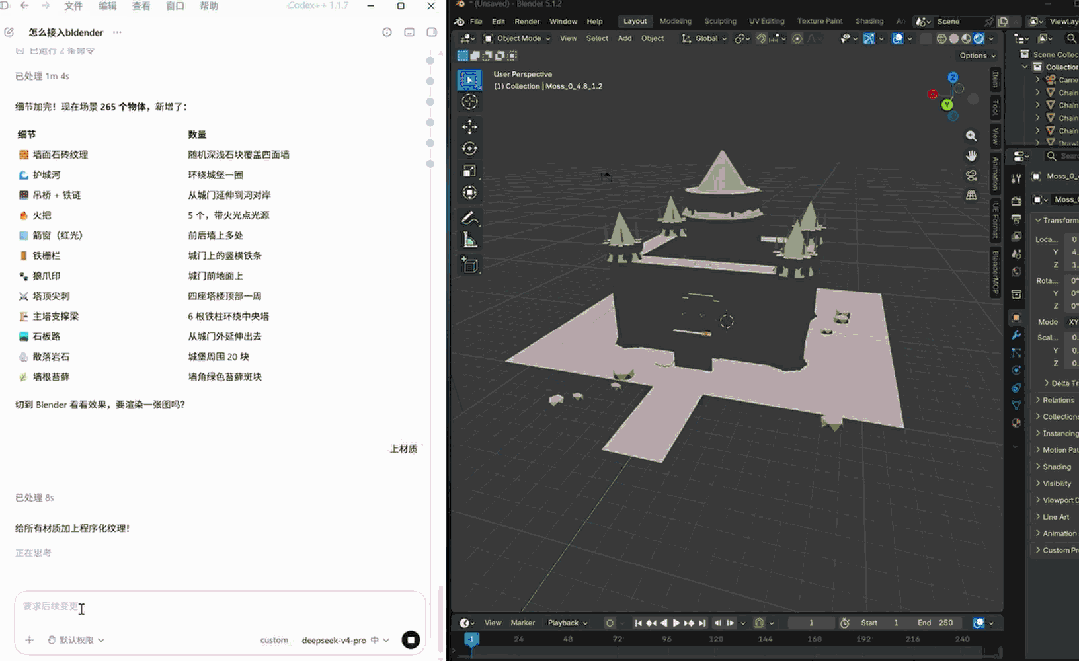Open the Options button in viewport header
The image size is (1079, 661).
977,55
